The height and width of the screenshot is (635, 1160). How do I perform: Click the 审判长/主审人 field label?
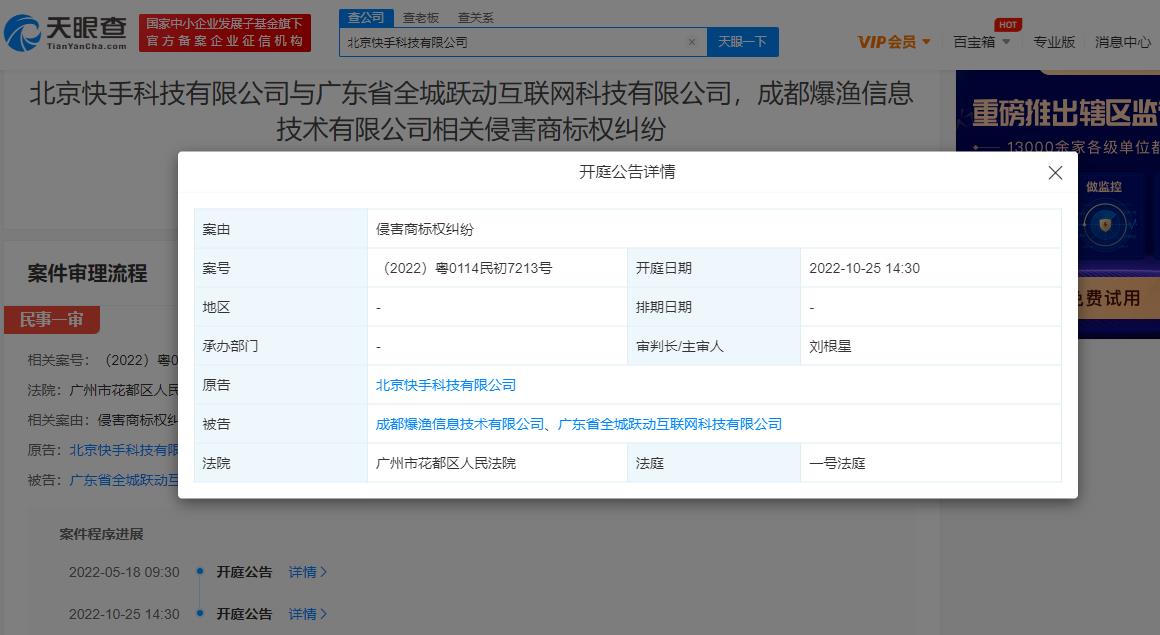(x=679, y=346)
